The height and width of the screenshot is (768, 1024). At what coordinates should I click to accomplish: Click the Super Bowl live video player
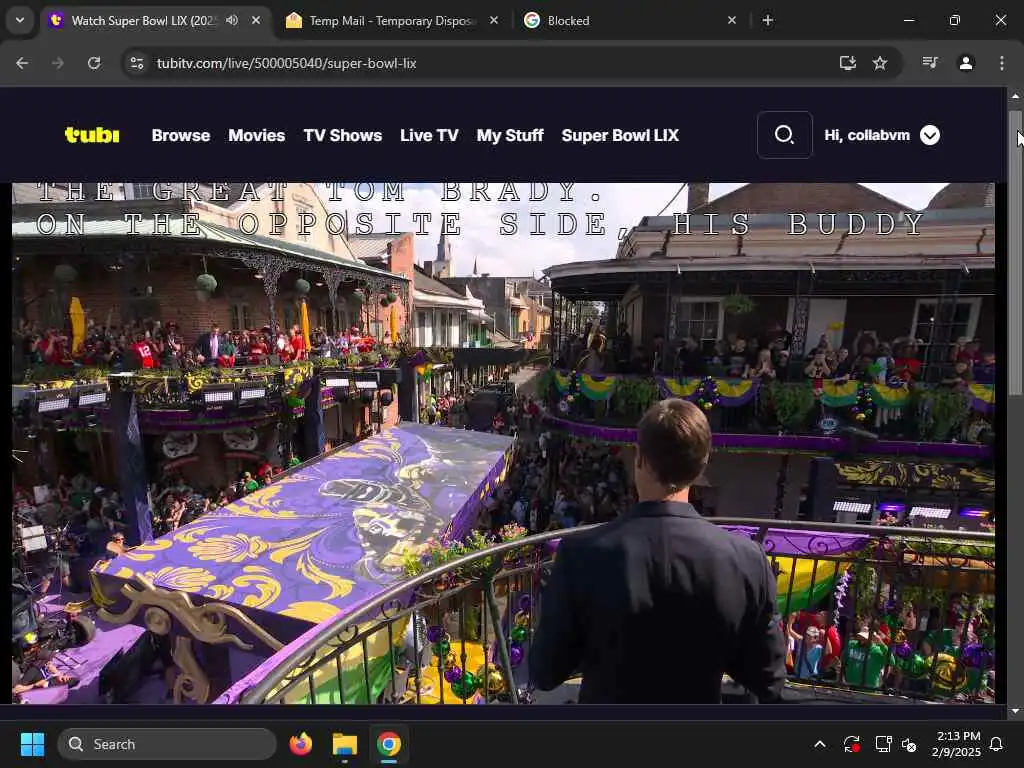click(504, 443)
